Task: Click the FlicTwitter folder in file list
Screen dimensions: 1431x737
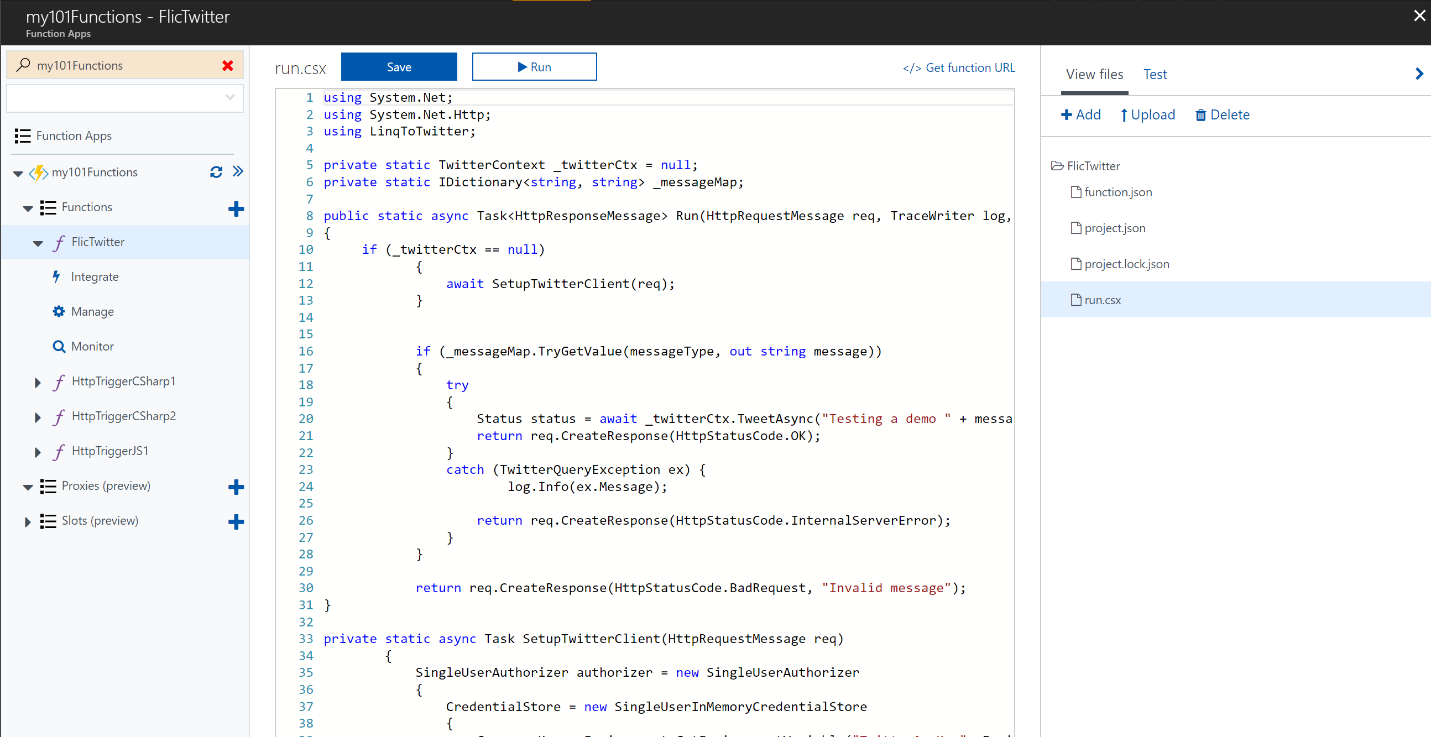Action: (1086, 166)
